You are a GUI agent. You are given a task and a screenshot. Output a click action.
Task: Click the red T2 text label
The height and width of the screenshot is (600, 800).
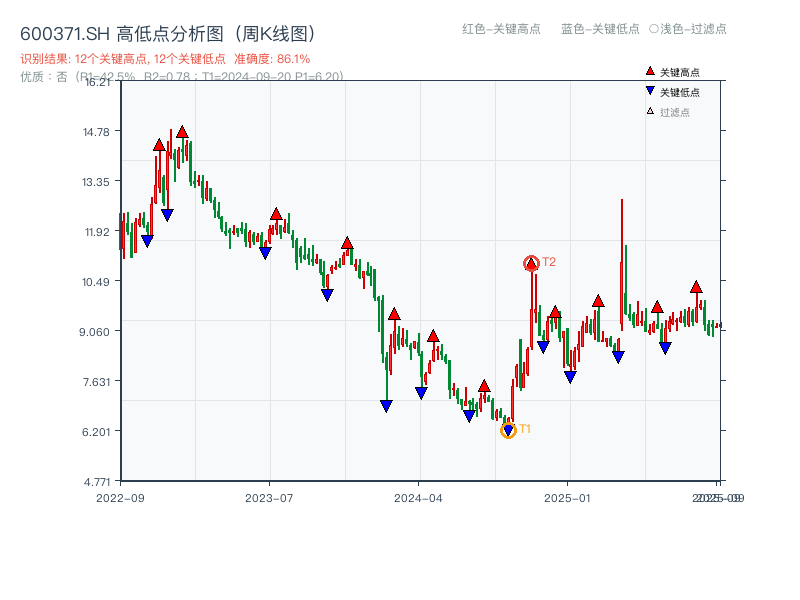coord(549,262)
